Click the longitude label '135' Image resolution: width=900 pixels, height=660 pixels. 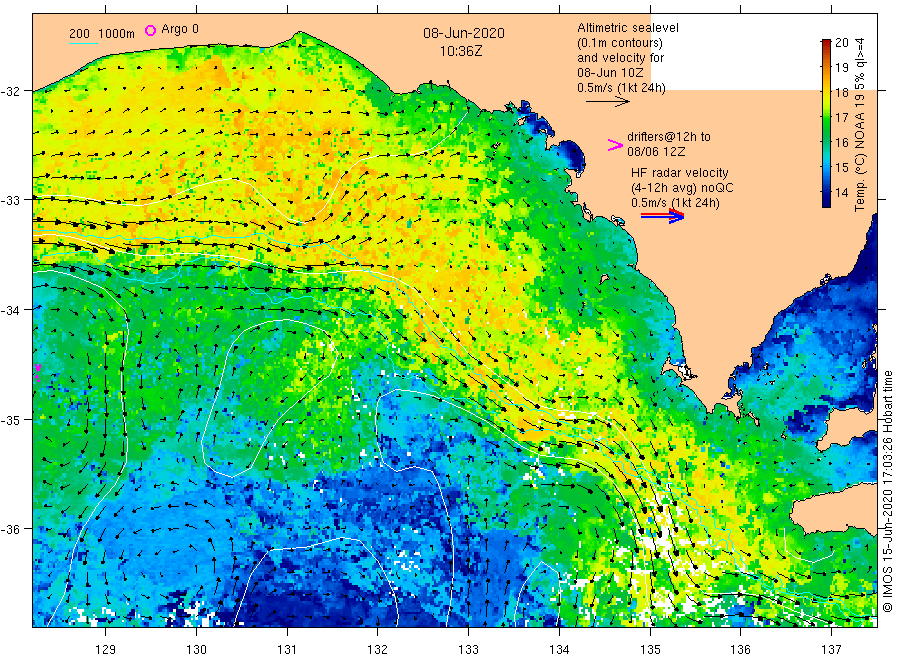(650, 650)
